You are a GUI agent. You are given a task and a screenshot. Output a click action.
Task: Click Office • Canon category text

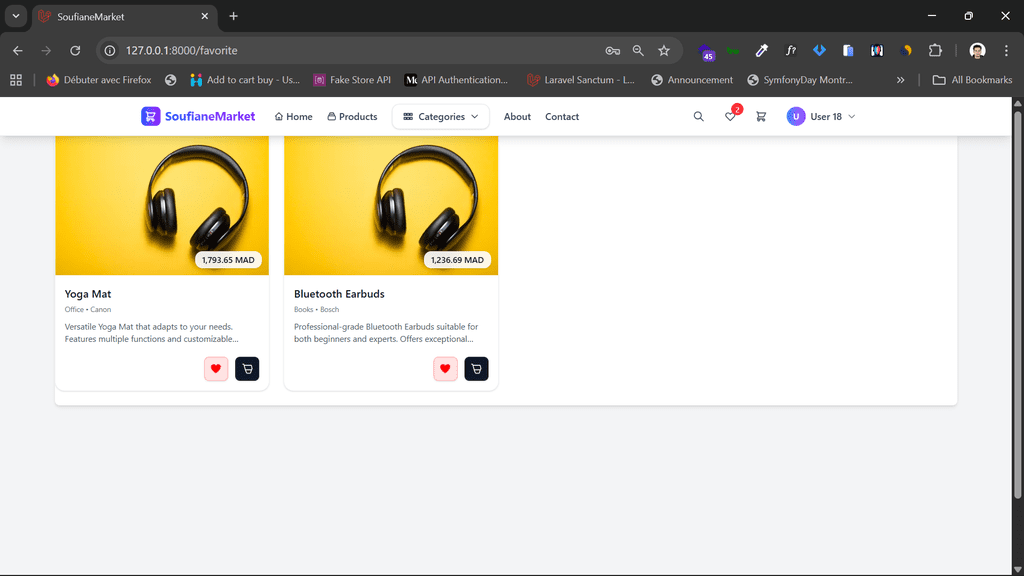[88, 310]
